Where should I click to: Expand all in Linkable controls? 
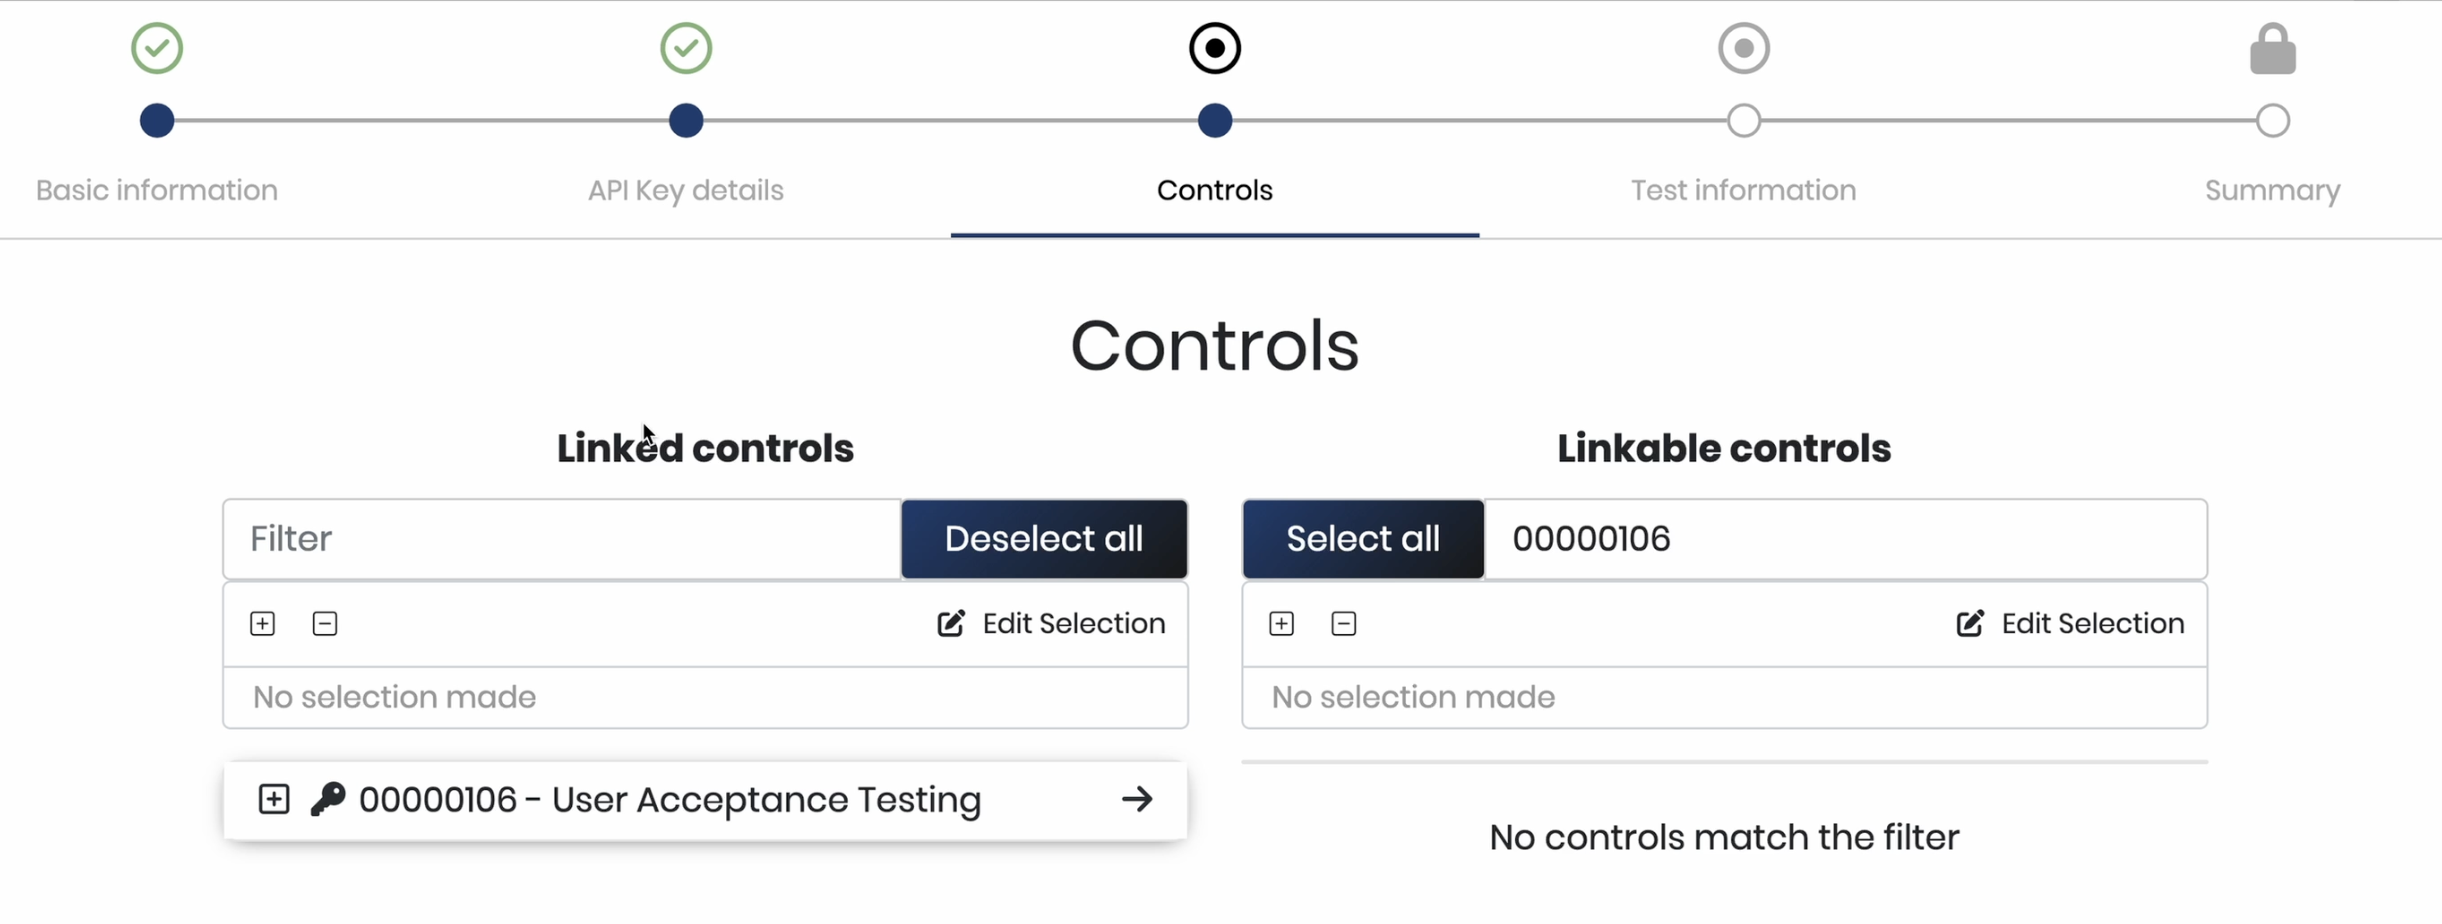point(1282,624)
